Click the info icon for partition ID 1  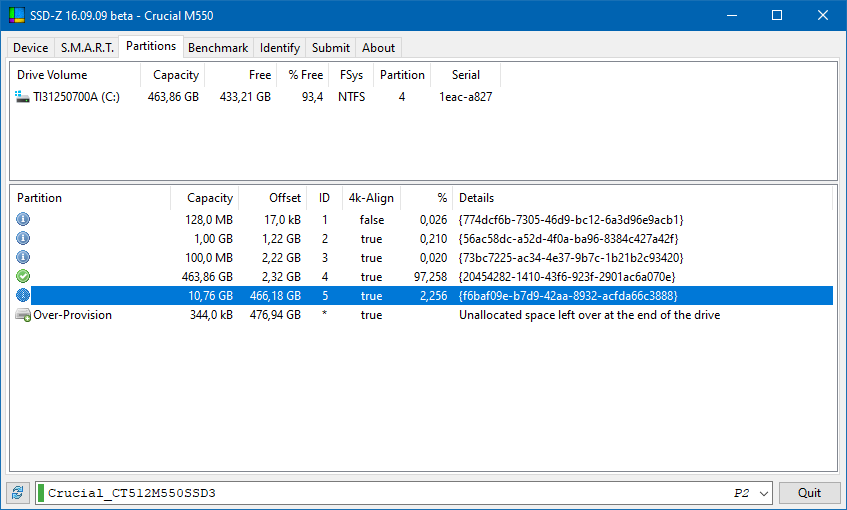click(x=23, y=219)
